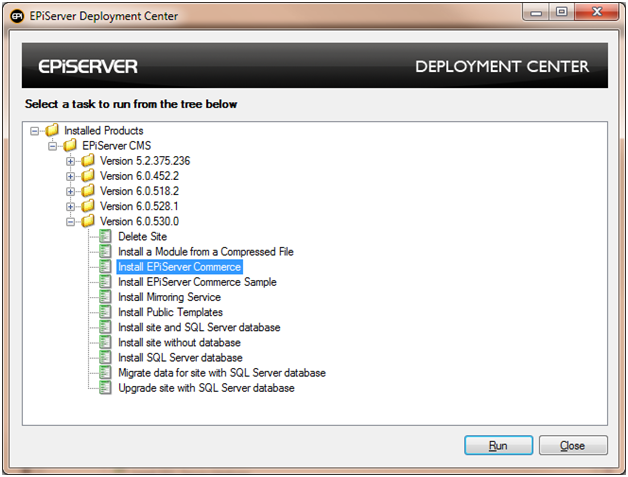Click the icon next to Install SQL Server database

point(107,357)
